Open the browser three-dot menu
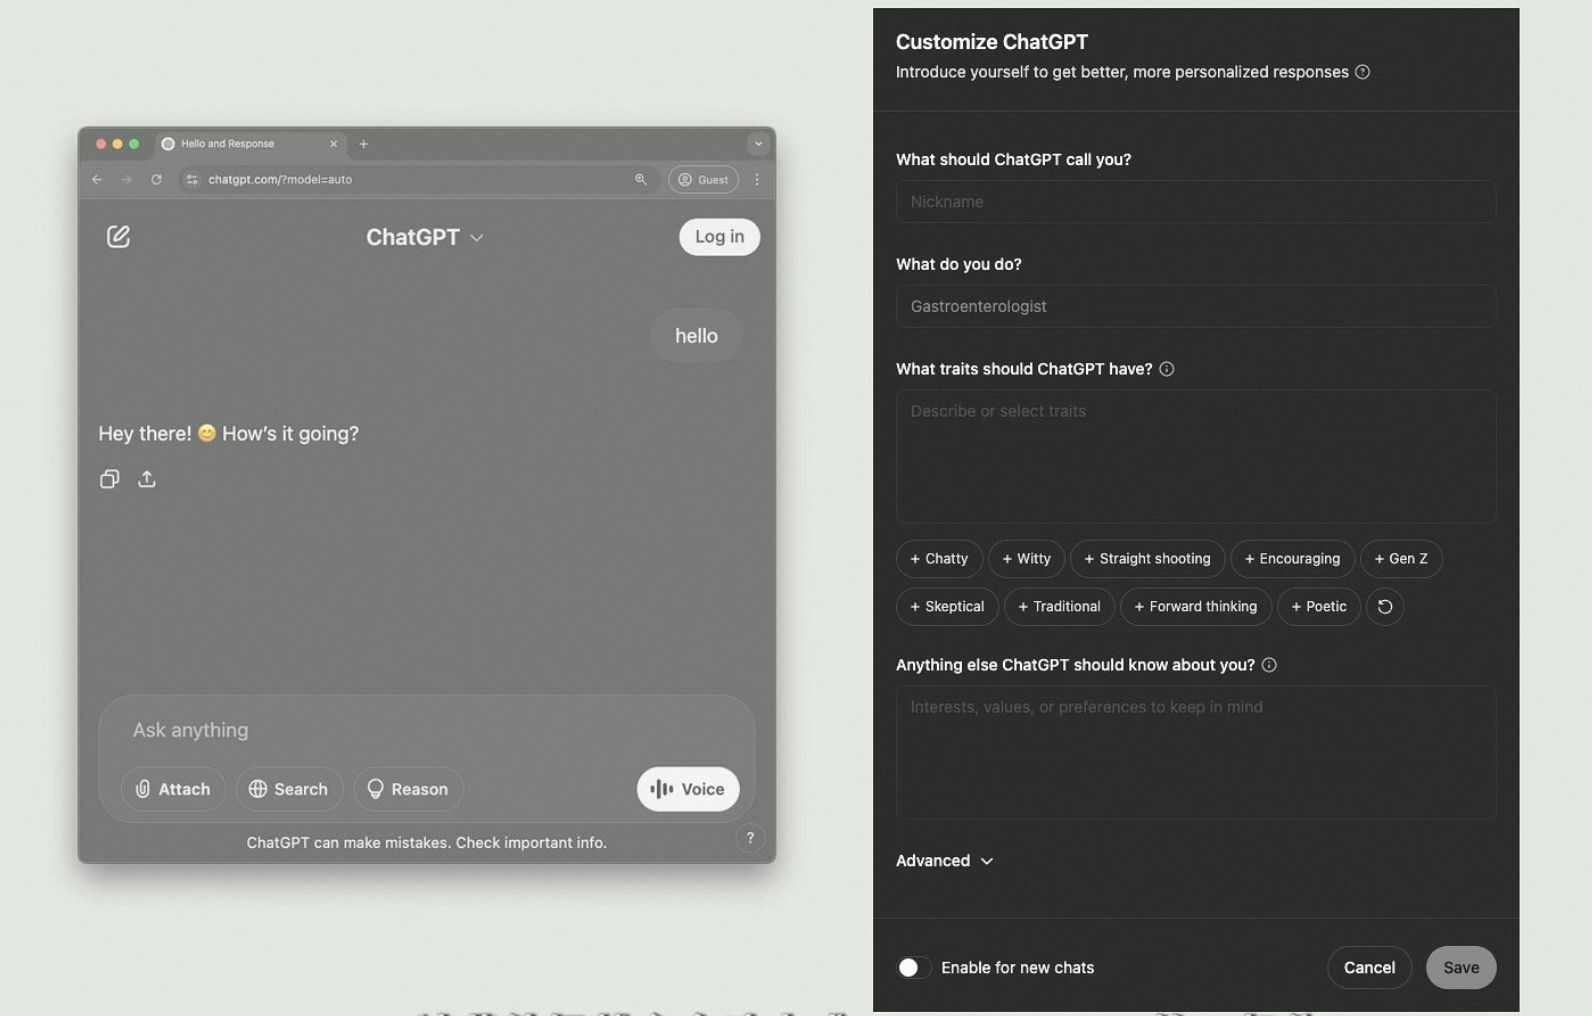 [x=757, y=180]
